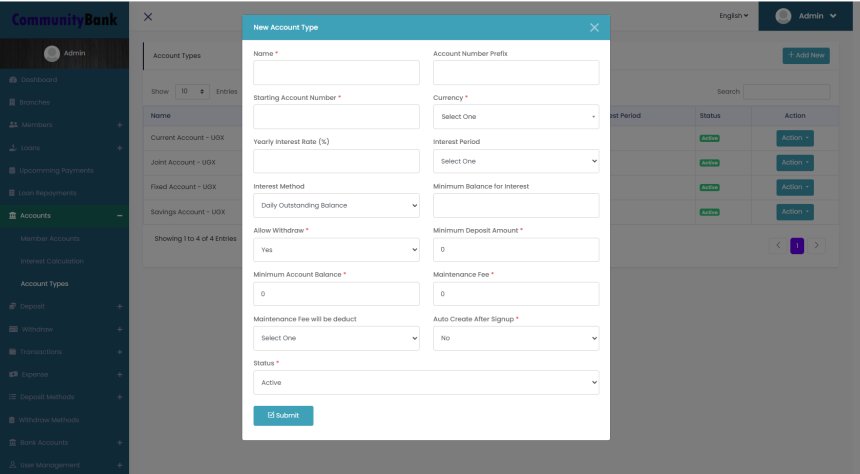Open Member Accounts menu item

[x=50, y=238]
